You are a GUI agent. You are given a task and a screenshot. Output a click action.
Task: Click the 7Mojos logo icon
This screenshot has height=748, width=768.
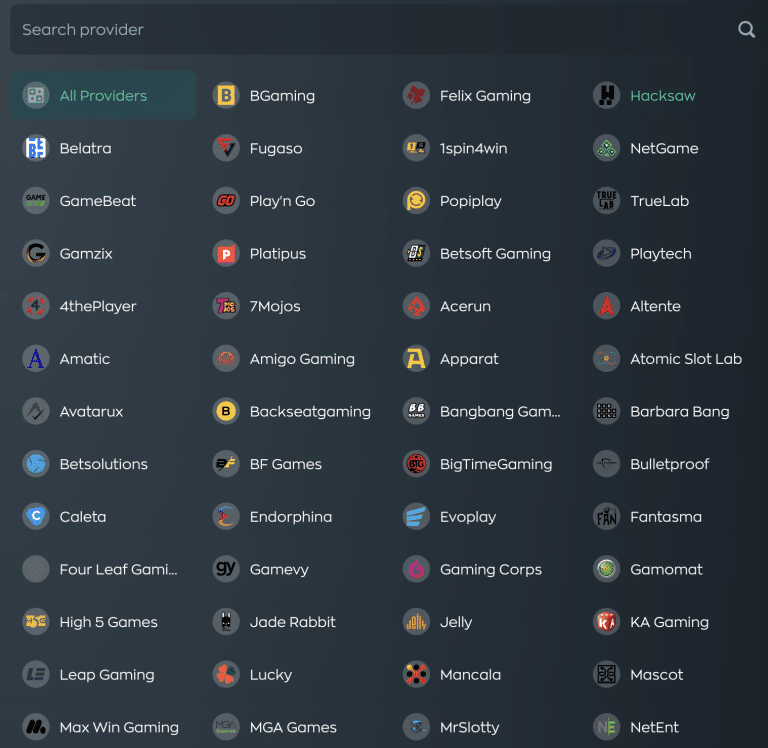pyautogui.click(x=226, y=306)
